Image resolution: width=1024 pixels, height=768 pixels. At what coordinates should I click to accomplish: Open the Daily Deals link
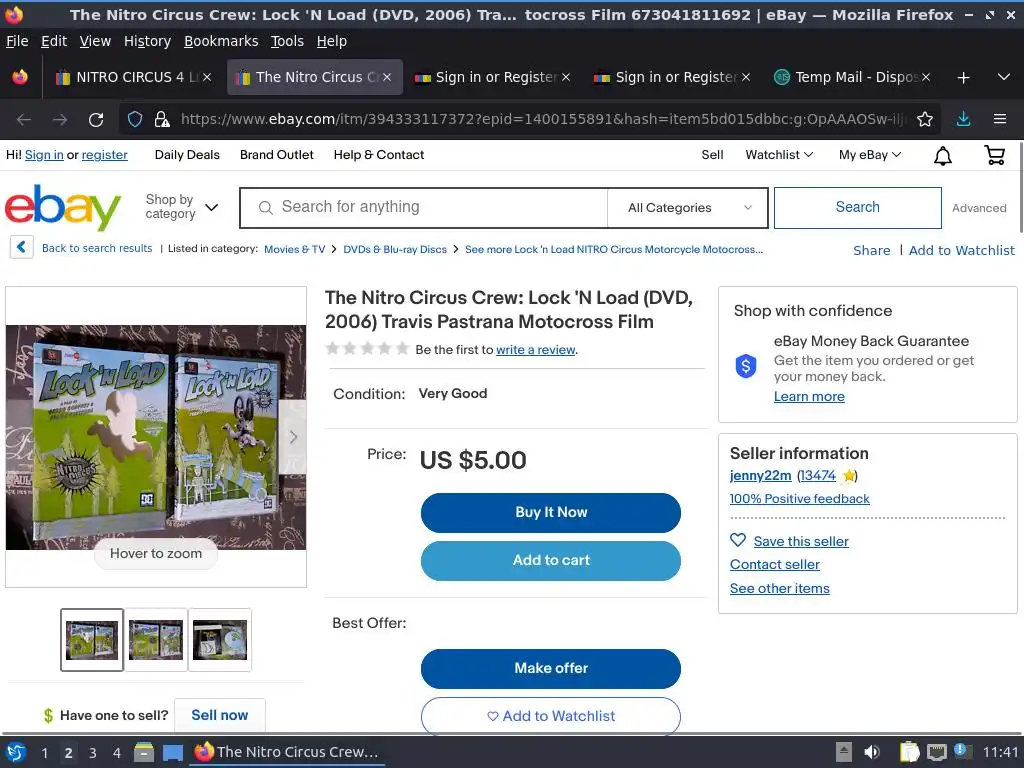[x=187, y=155]
